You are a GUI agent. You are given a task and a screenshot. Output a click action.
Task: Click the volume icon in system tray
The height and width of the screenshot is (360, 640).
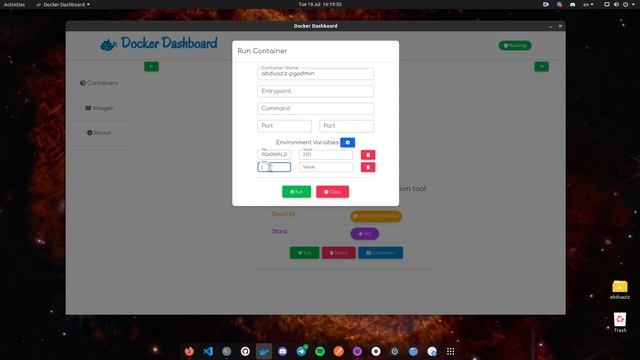coord(616,4)
